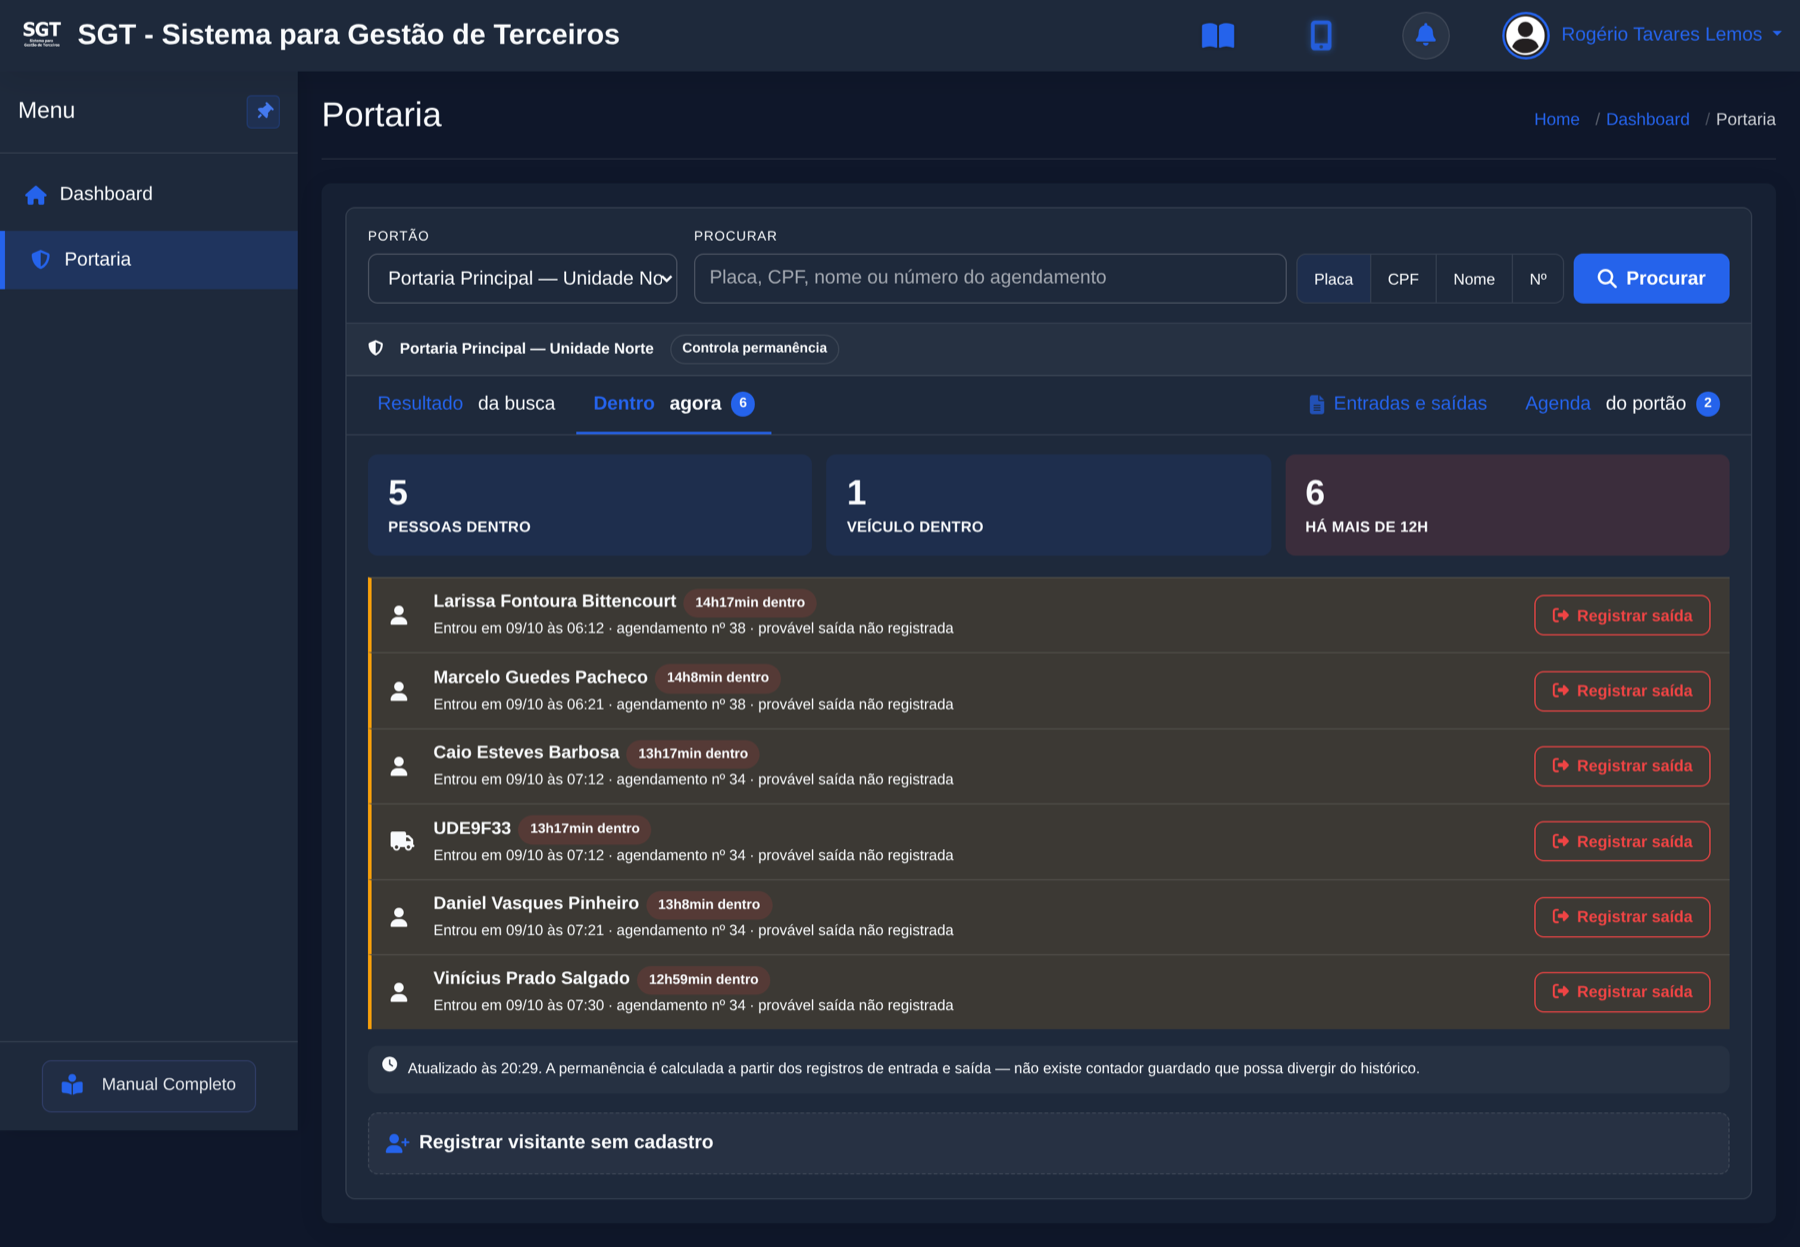
Task: Click the clock icon near Atualizado às 20:29
Action: [x=390, y=1065]
